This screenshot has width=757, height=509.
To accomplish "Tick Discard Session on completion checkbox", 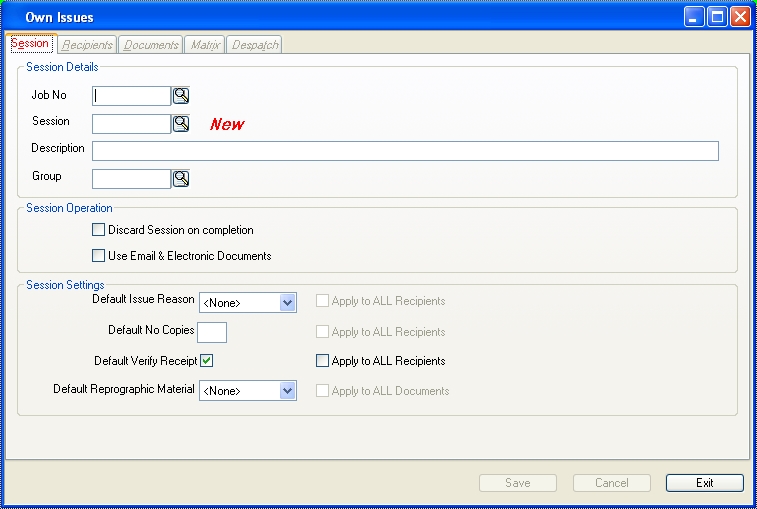I will pyautogui.click(x=98, y=230).
